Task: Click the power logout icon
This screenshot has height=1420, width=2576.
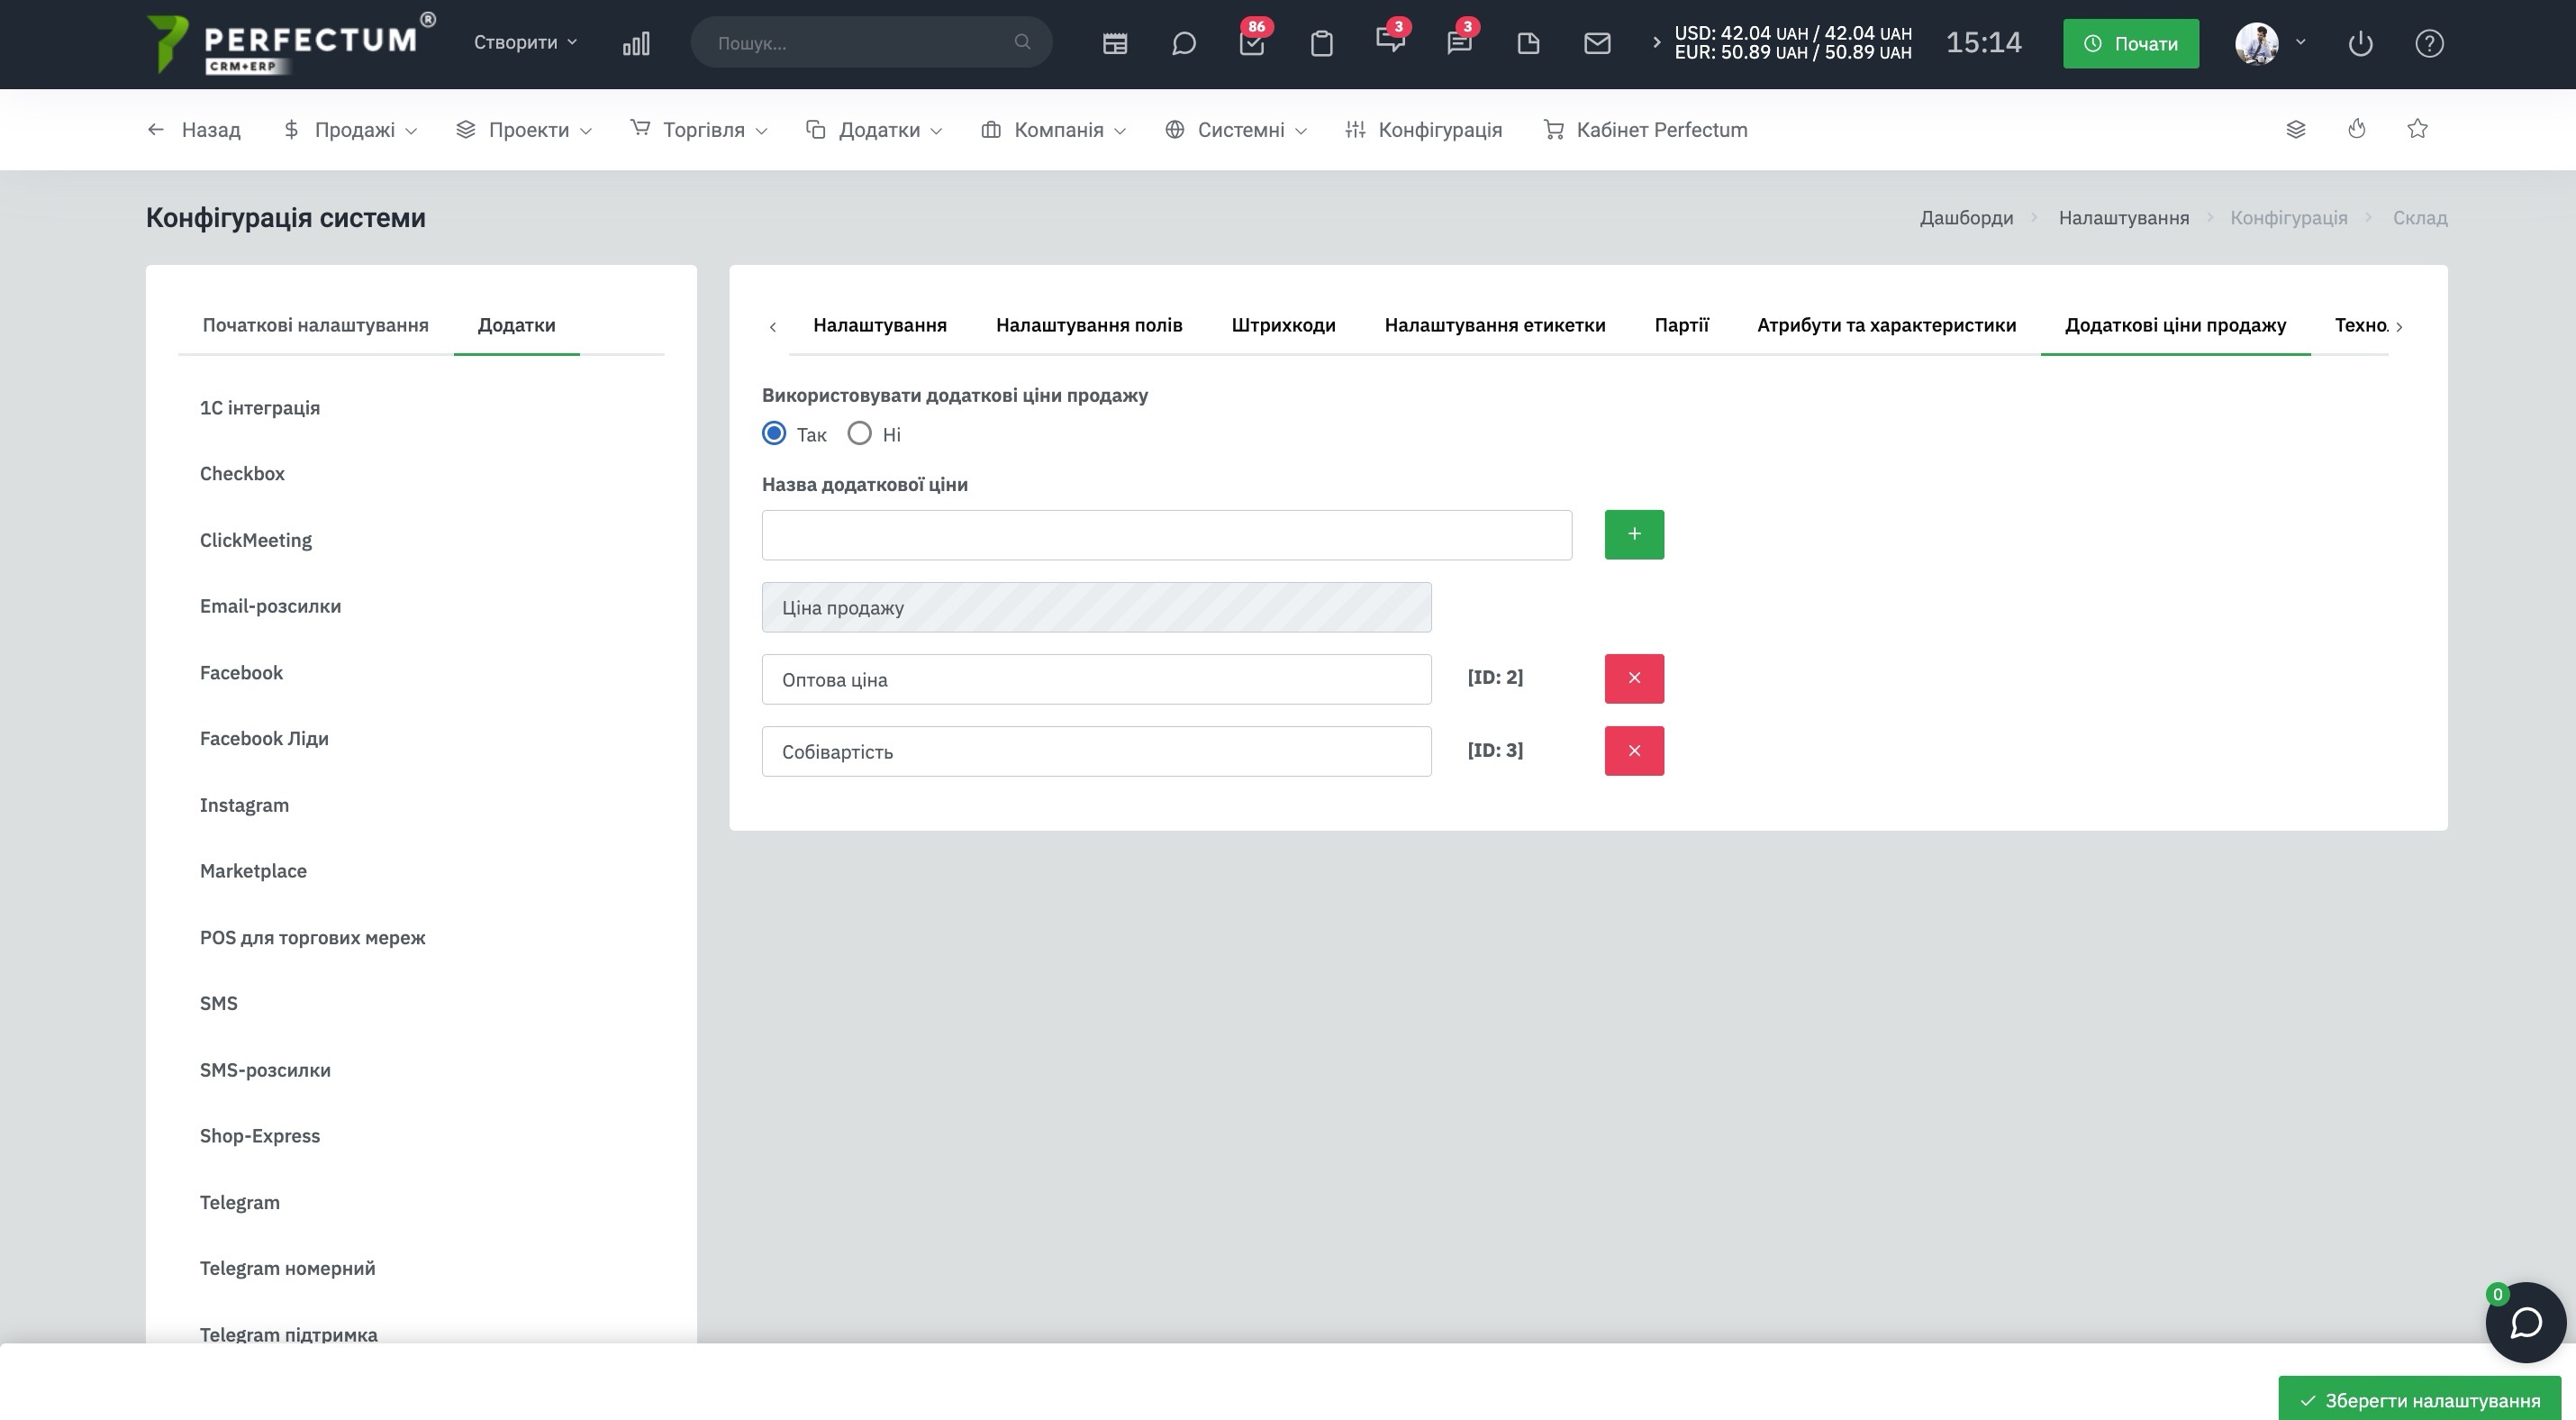Action: 2360,43
